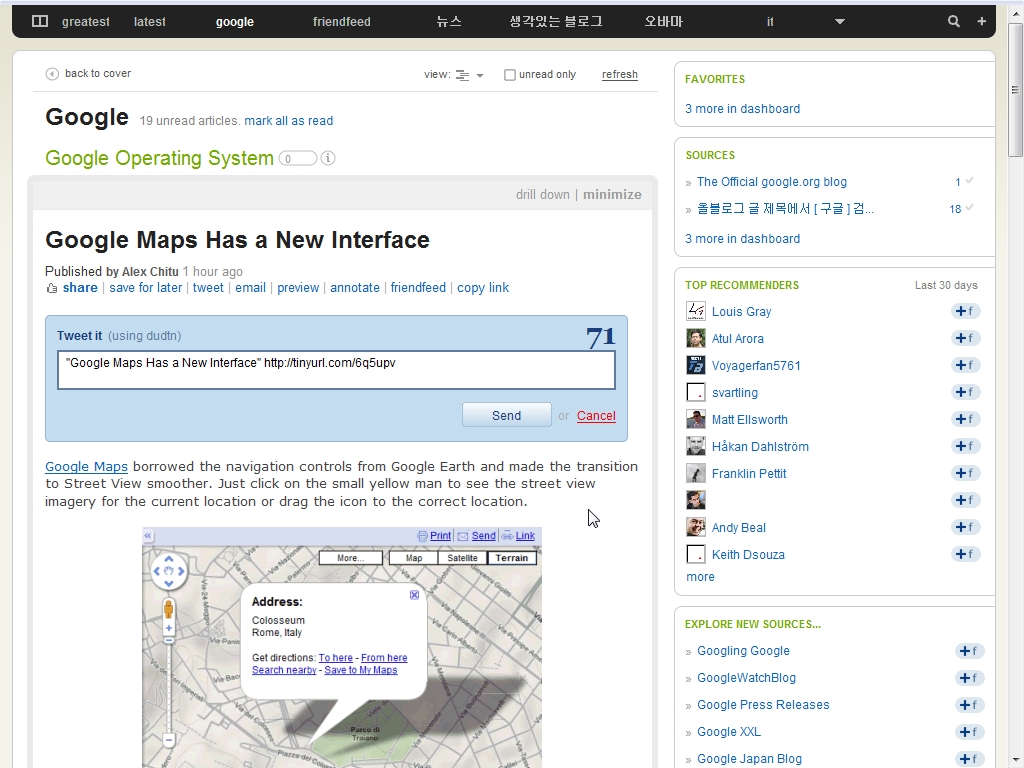Minimize the expanded article
Viewport: 1024px width, 768px height.
[x=612, y=195]
